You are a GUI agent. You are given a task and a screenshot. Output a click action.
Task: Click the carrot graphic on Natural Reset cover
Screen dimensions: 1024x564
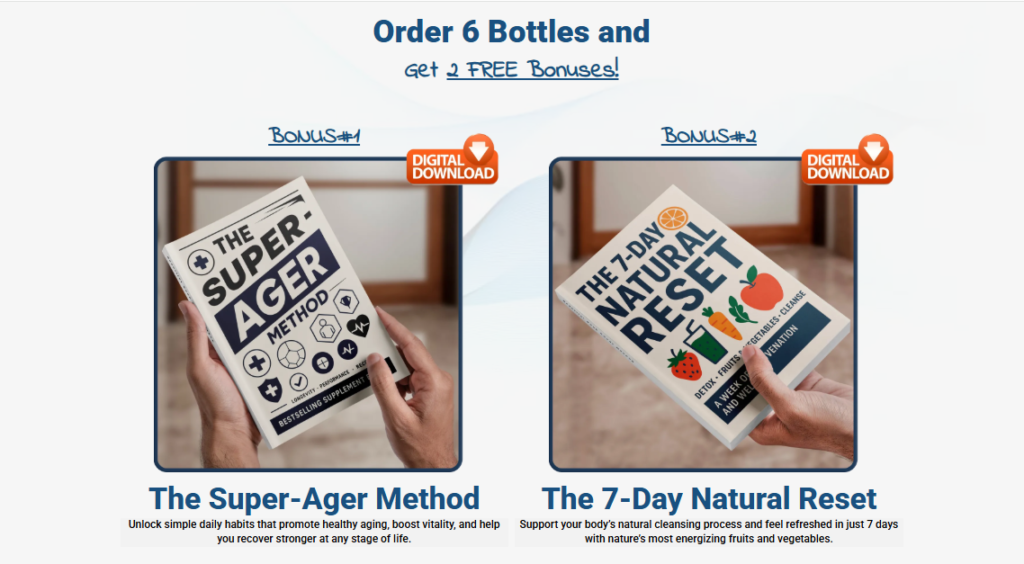pos(721,323)
